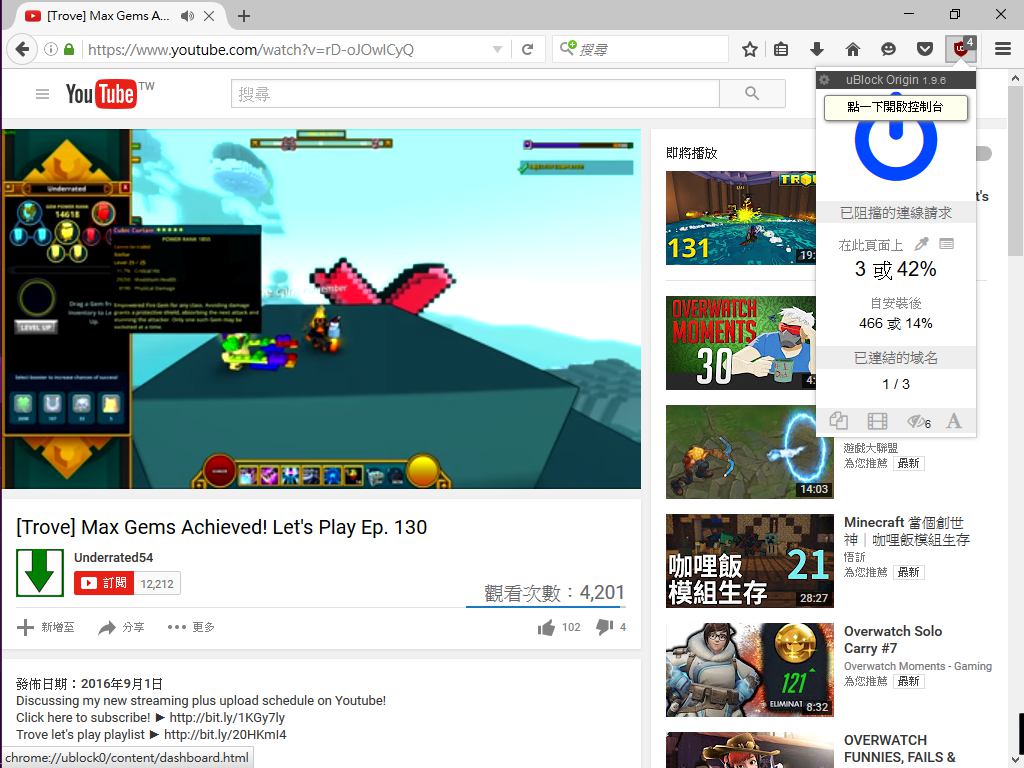Toggle uBlock cosmetic filtering eye icon
The image size is (1024, 768).
(917, 421)
